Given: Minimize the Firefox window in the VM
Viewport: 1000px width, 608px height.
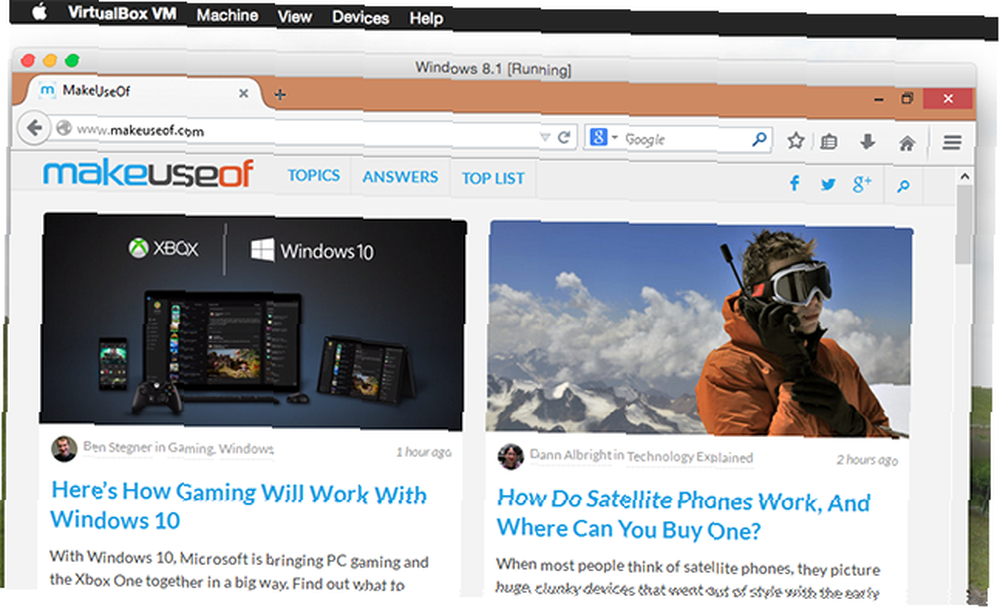Looking at the screenshot, I should (x=878, y=99).
